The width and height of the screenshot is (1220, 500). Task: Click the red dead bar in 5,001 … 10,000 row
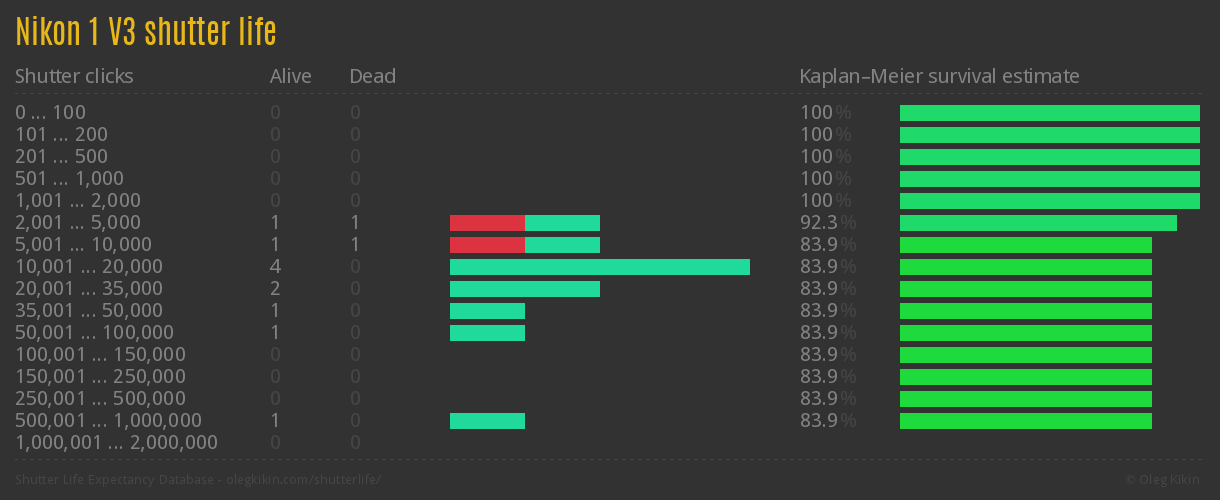[487, 245]
